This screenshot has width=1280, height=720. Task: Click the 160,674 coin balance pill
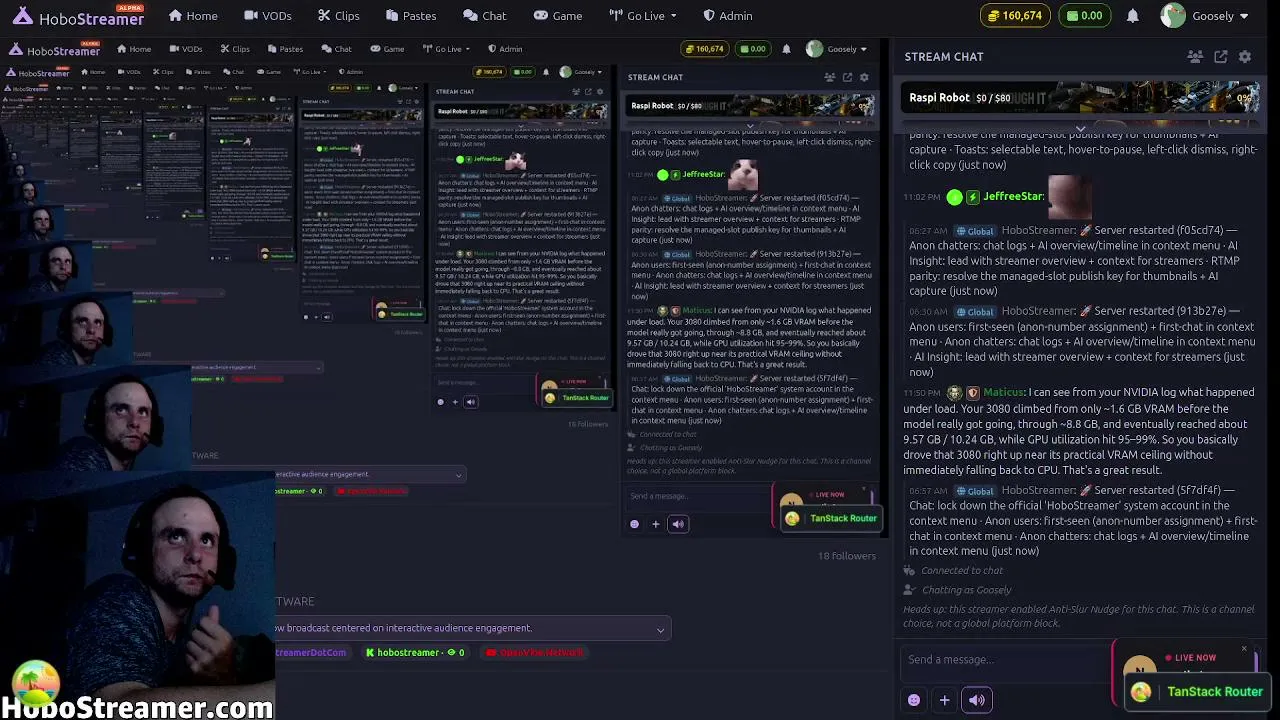point(1015,16)
